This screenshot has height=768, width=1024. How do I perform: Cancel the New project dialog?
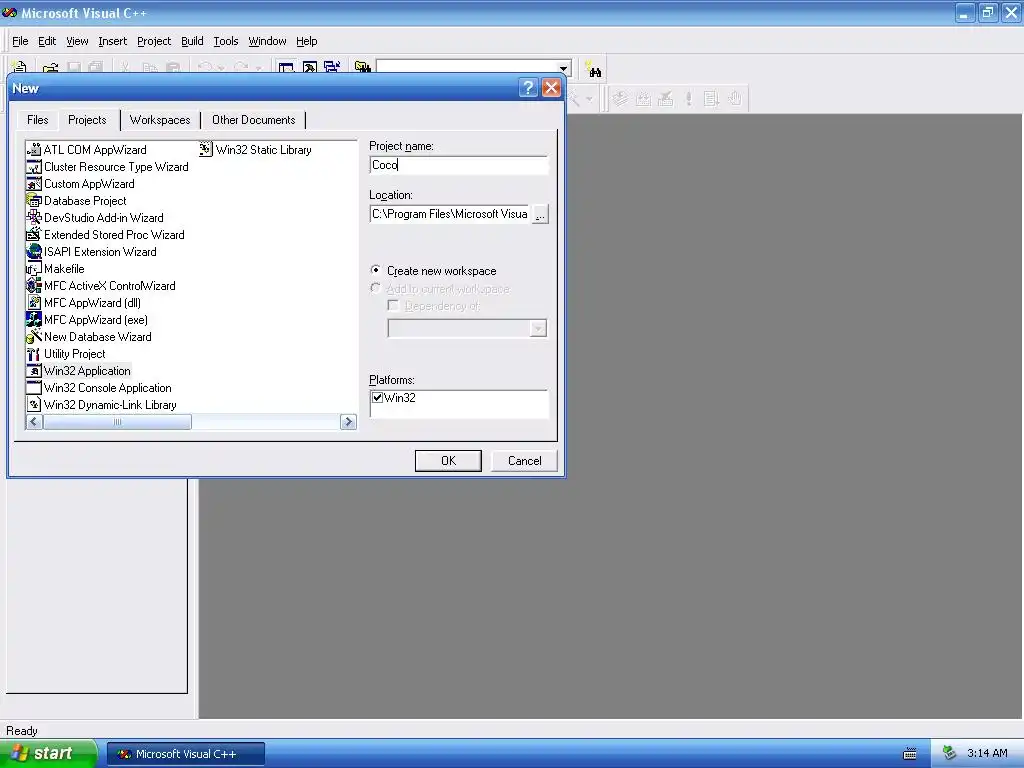[524, 460]
